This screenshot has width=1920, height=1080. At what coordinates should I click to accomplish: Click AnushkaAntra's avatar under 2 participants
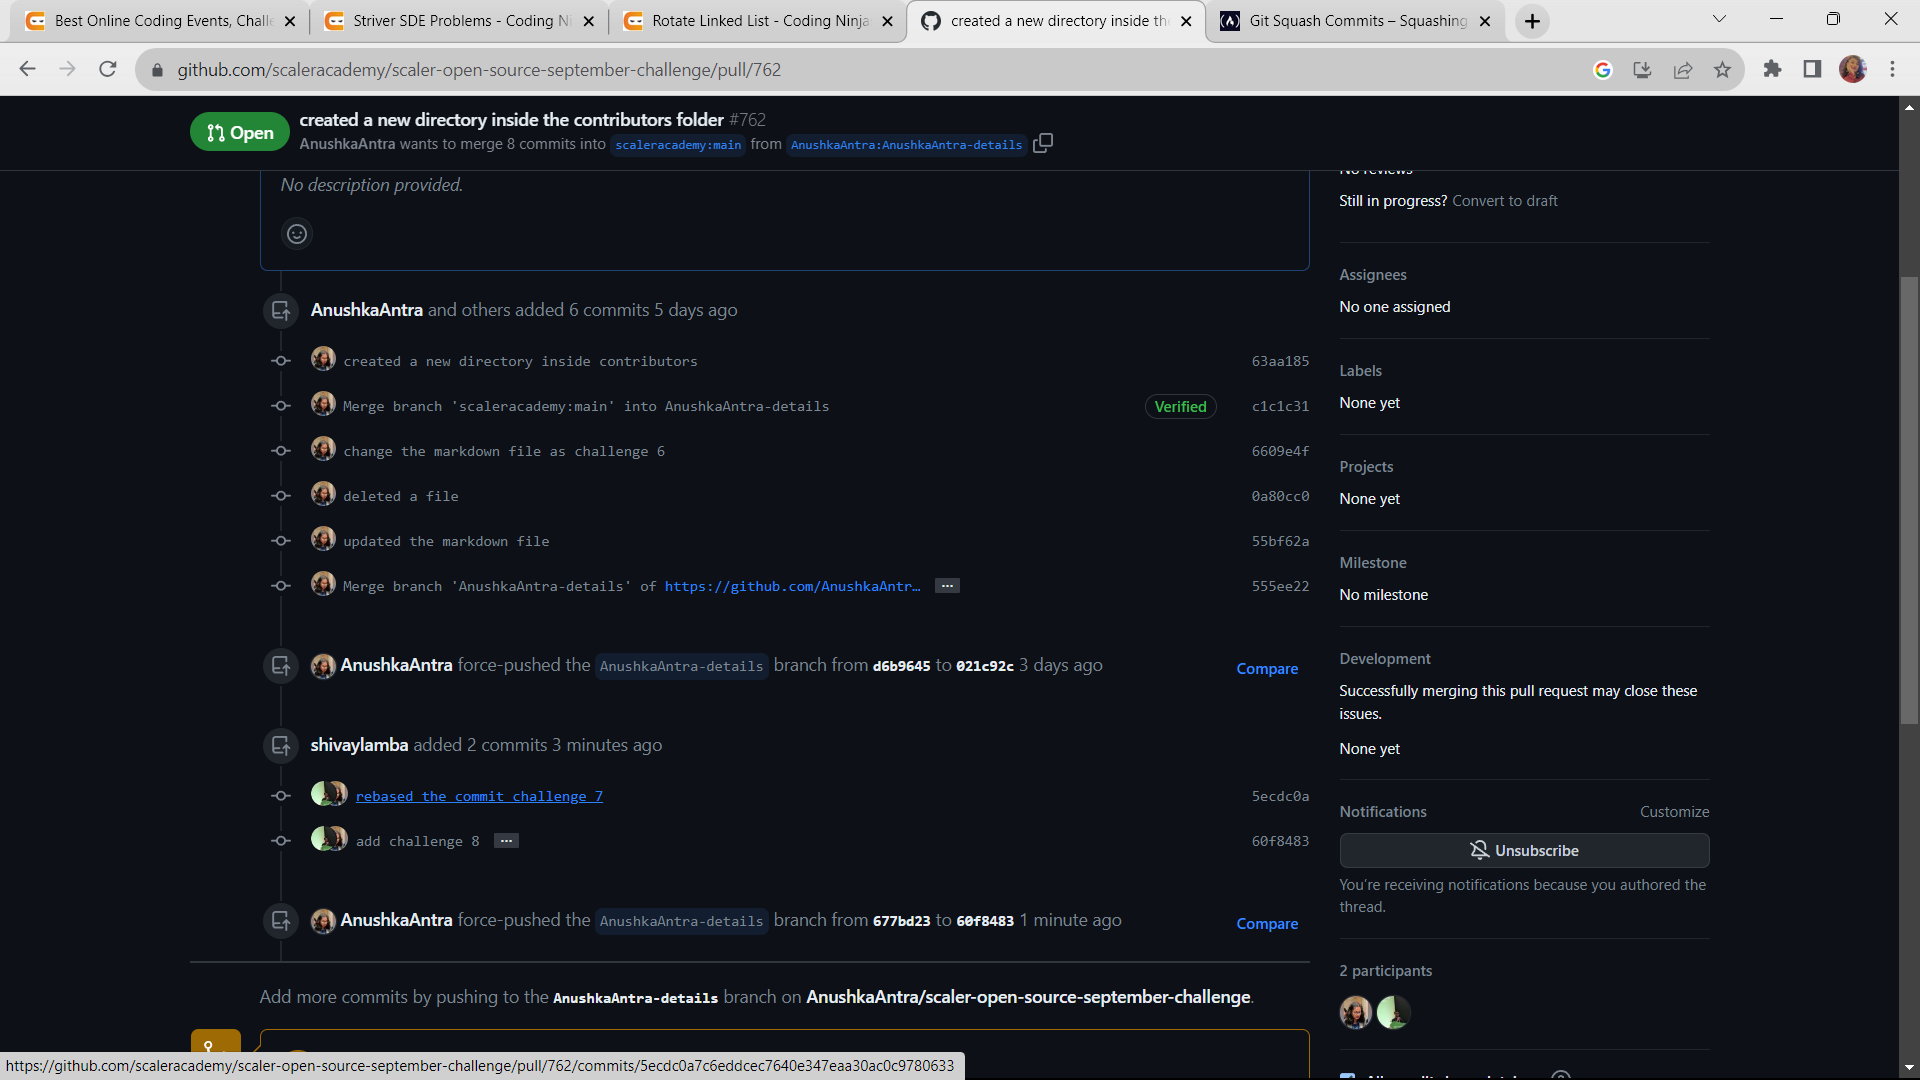coord(1355,1012)
